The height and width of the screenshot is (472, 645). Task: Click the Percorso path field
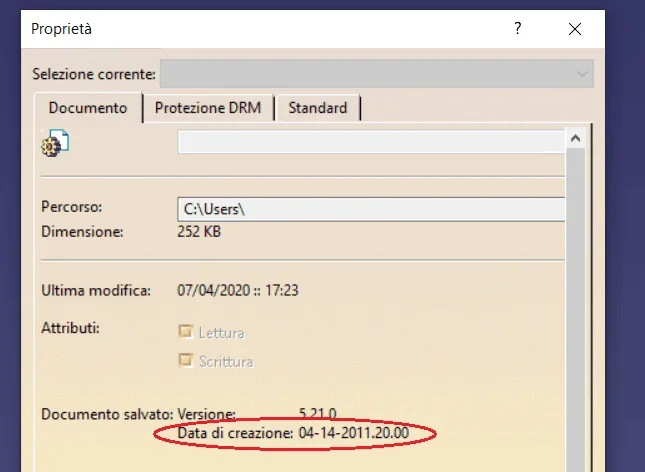370,209
